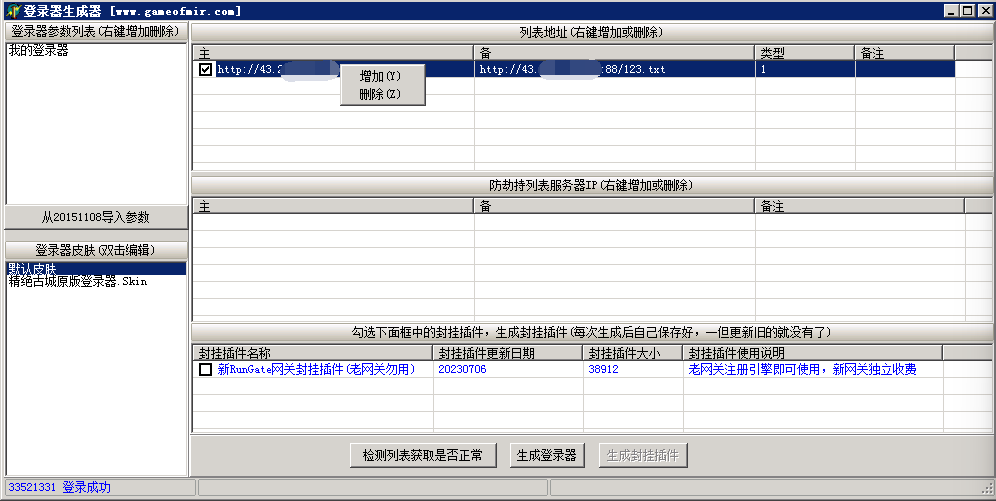Click the 封挂插件名称 column header
This screenshot has width=996, height=501.
pos(313,353)
